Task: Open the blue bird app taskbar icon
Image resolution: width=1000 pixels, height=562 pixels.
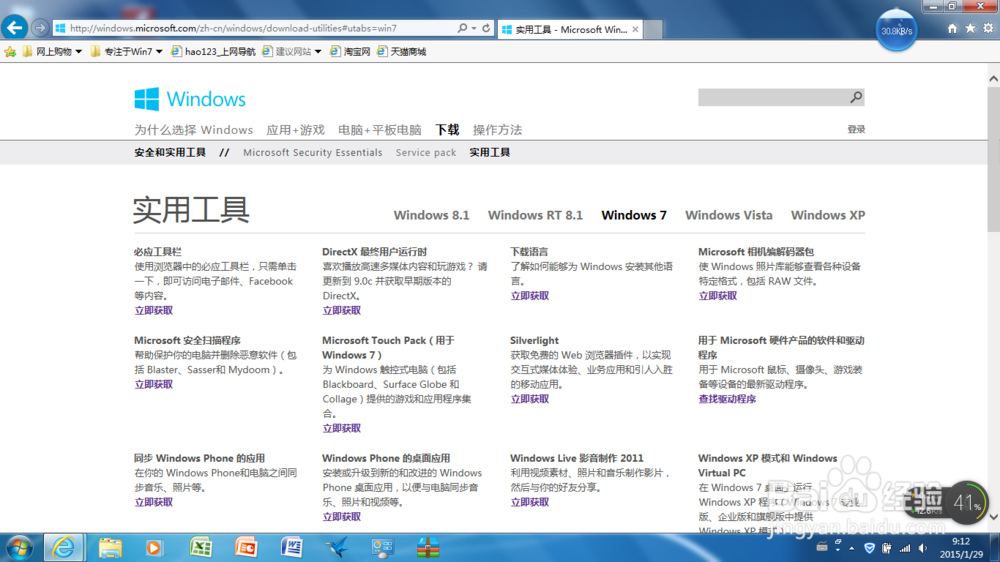Action: [x=337, y=547]
